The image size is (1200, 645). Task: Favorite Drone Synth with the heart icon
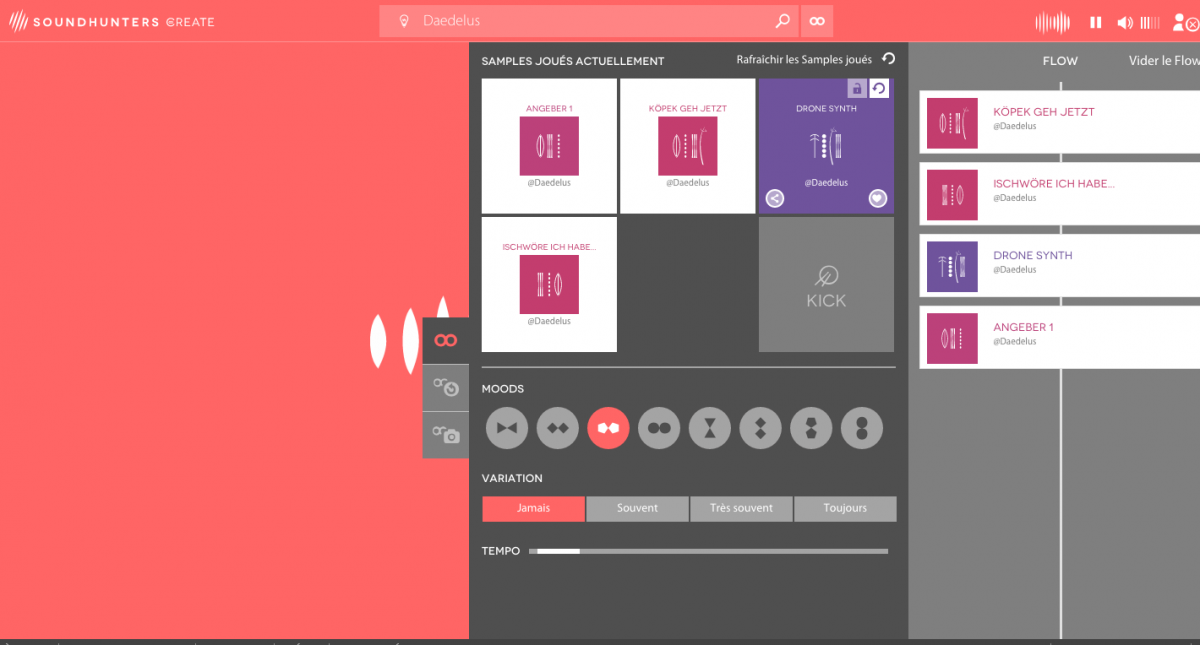pyautogui.click(x=877, y=198)
